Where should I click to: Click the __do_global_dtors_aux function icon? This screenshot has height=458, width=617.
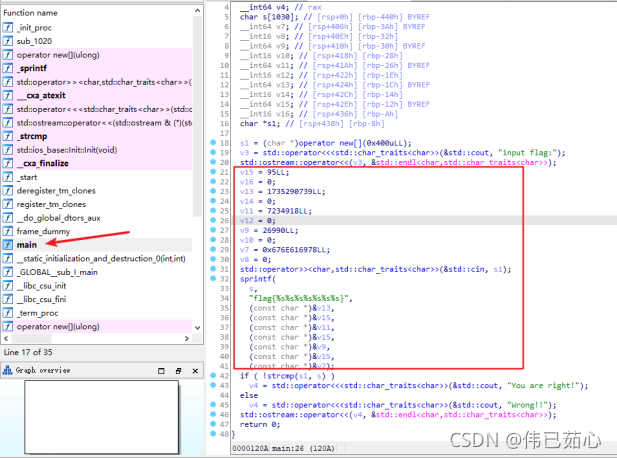[7, 218]
